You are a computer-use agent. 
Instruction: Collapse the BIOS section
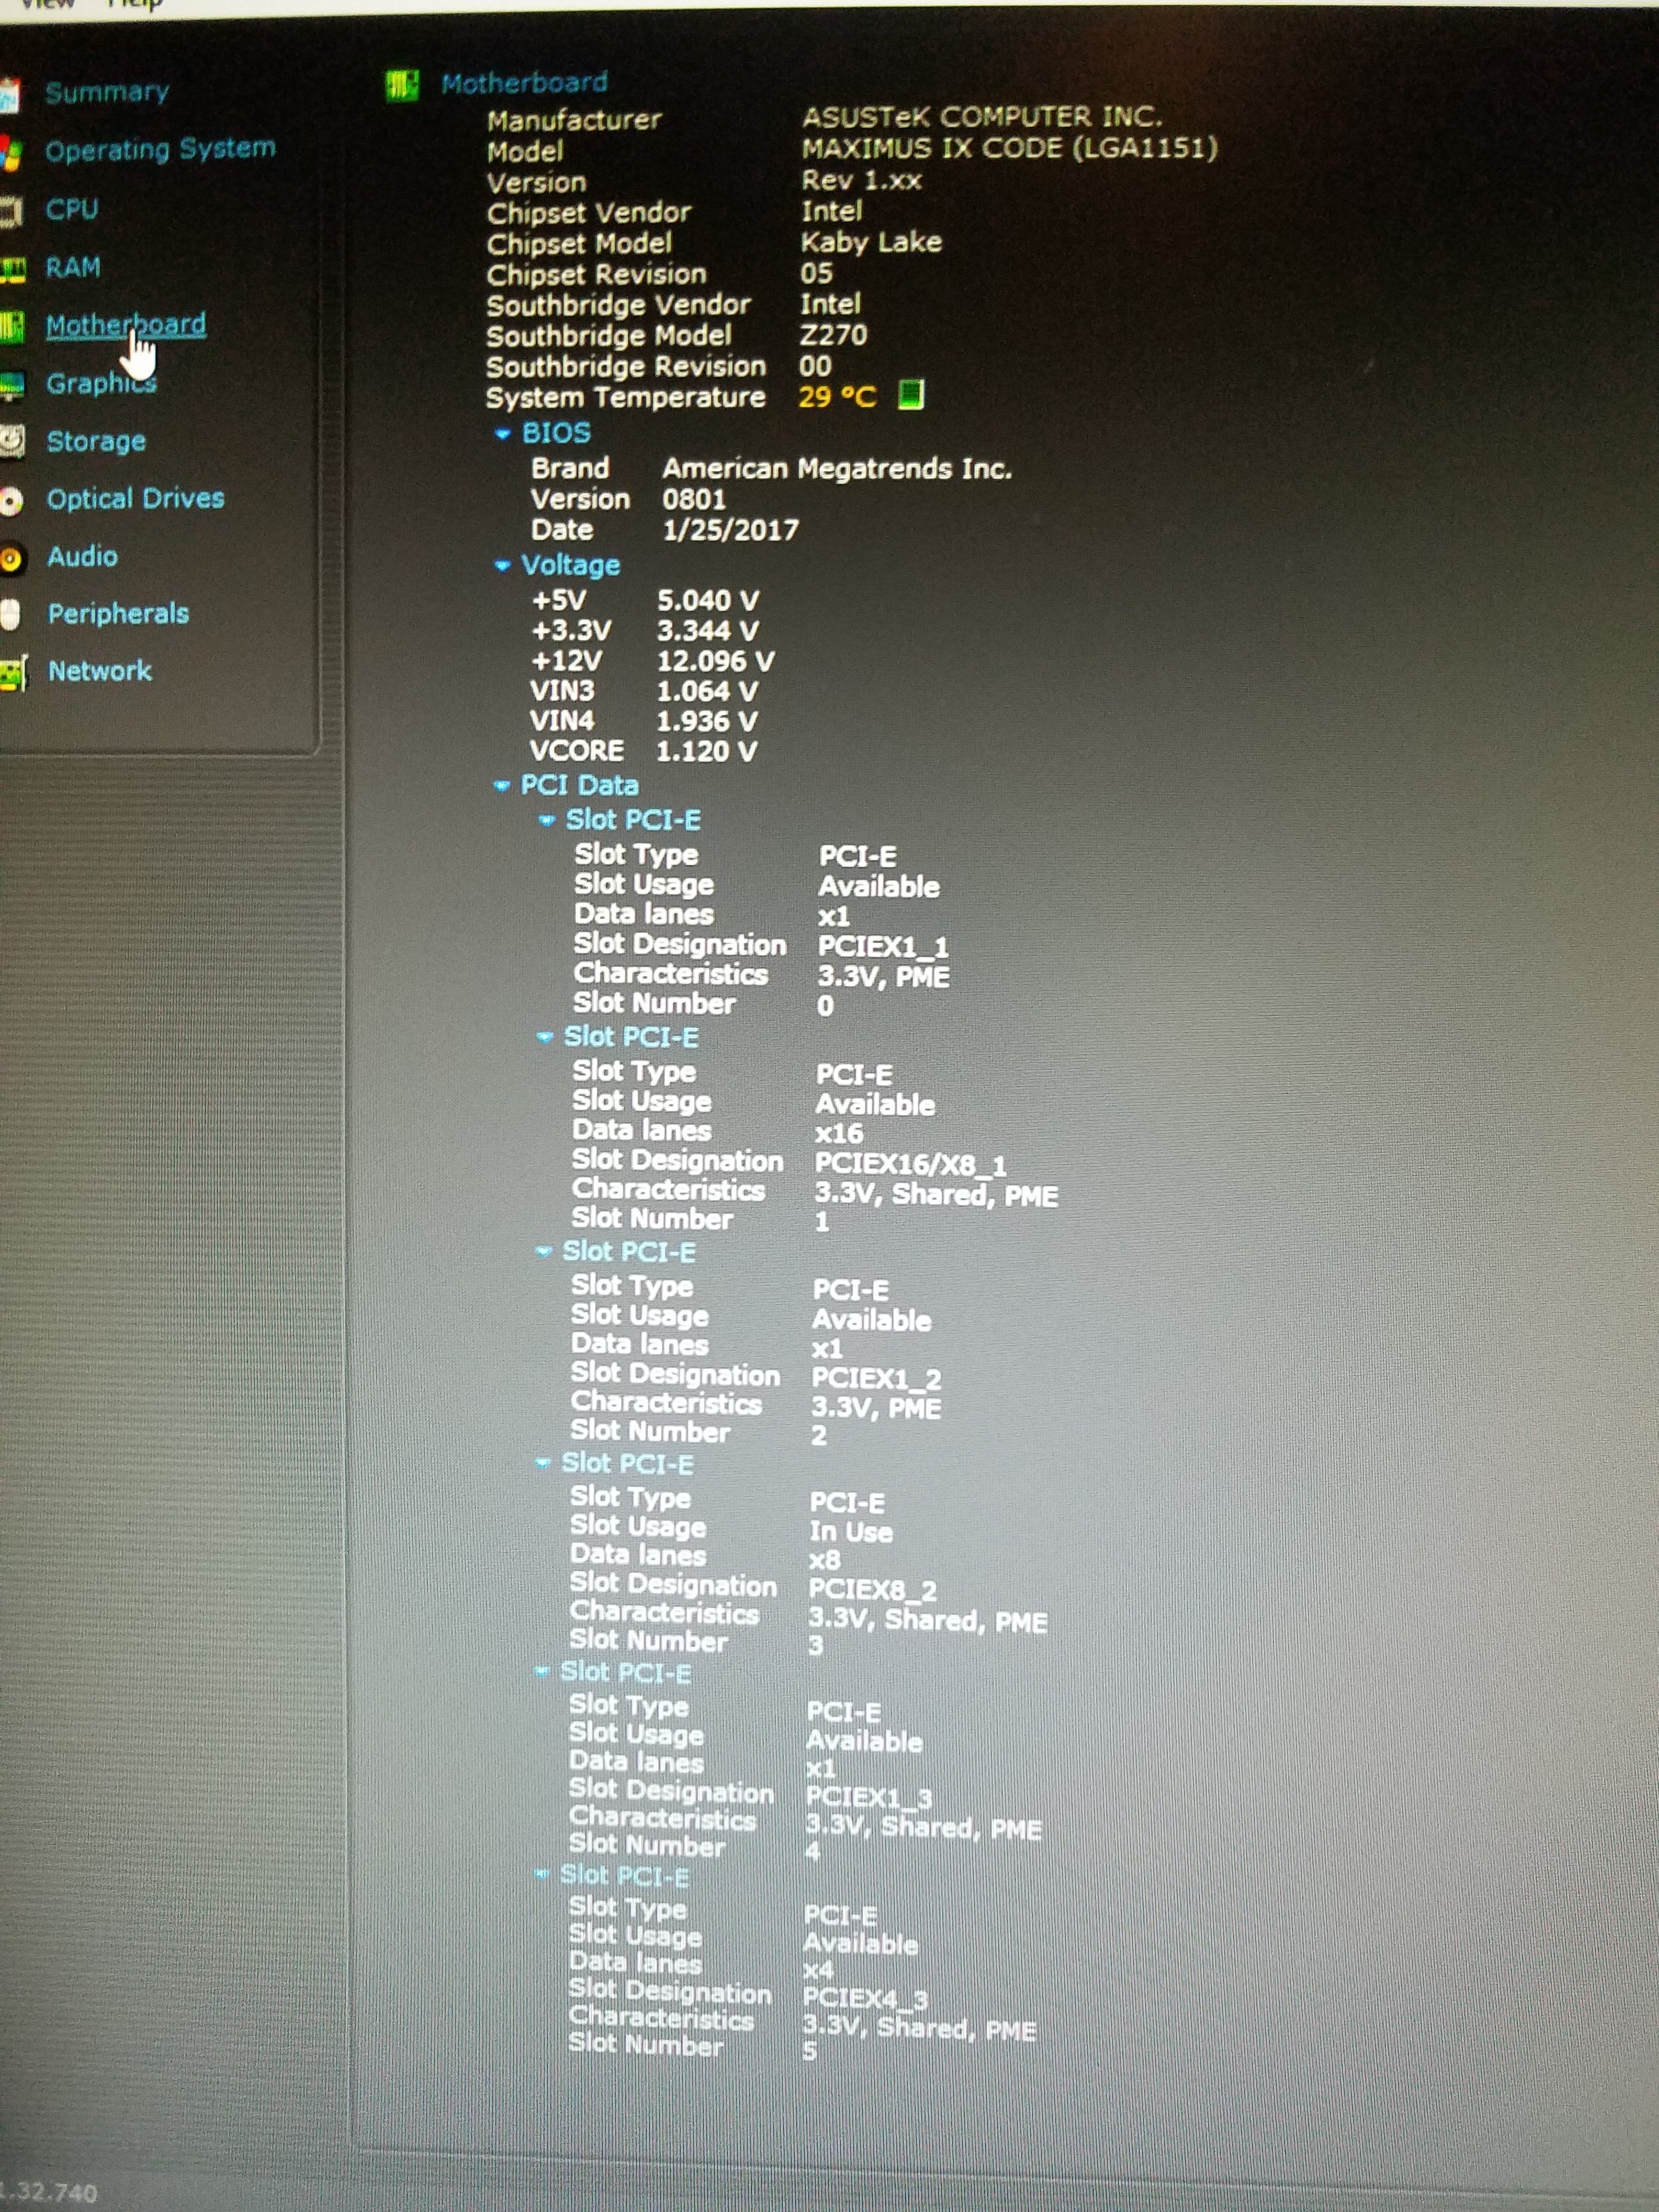pos(503,434)
